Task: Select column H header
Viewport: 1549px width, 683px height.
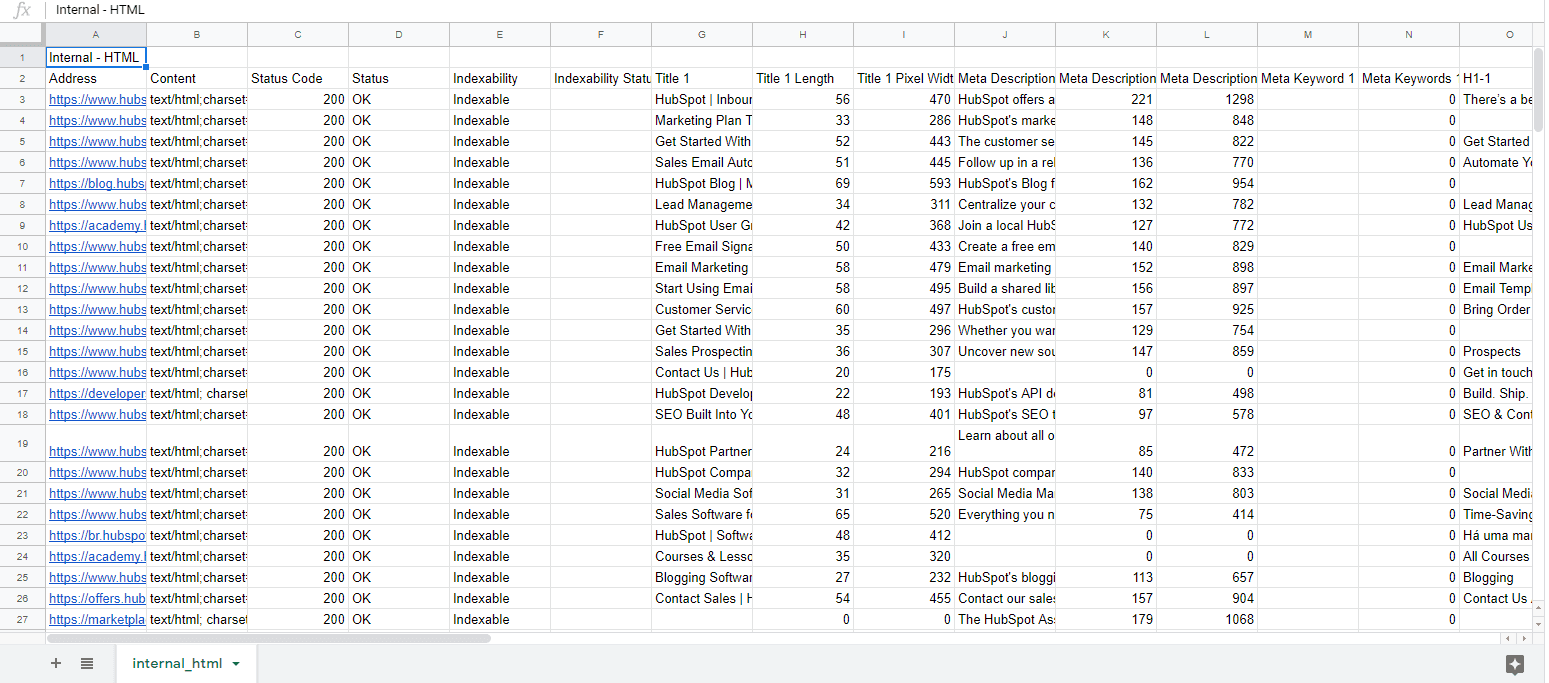Action: [x=802, y=33]
